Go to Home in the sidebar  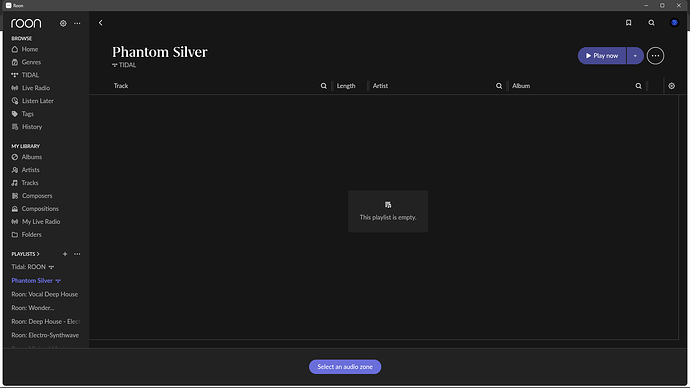tap(25, 49)
